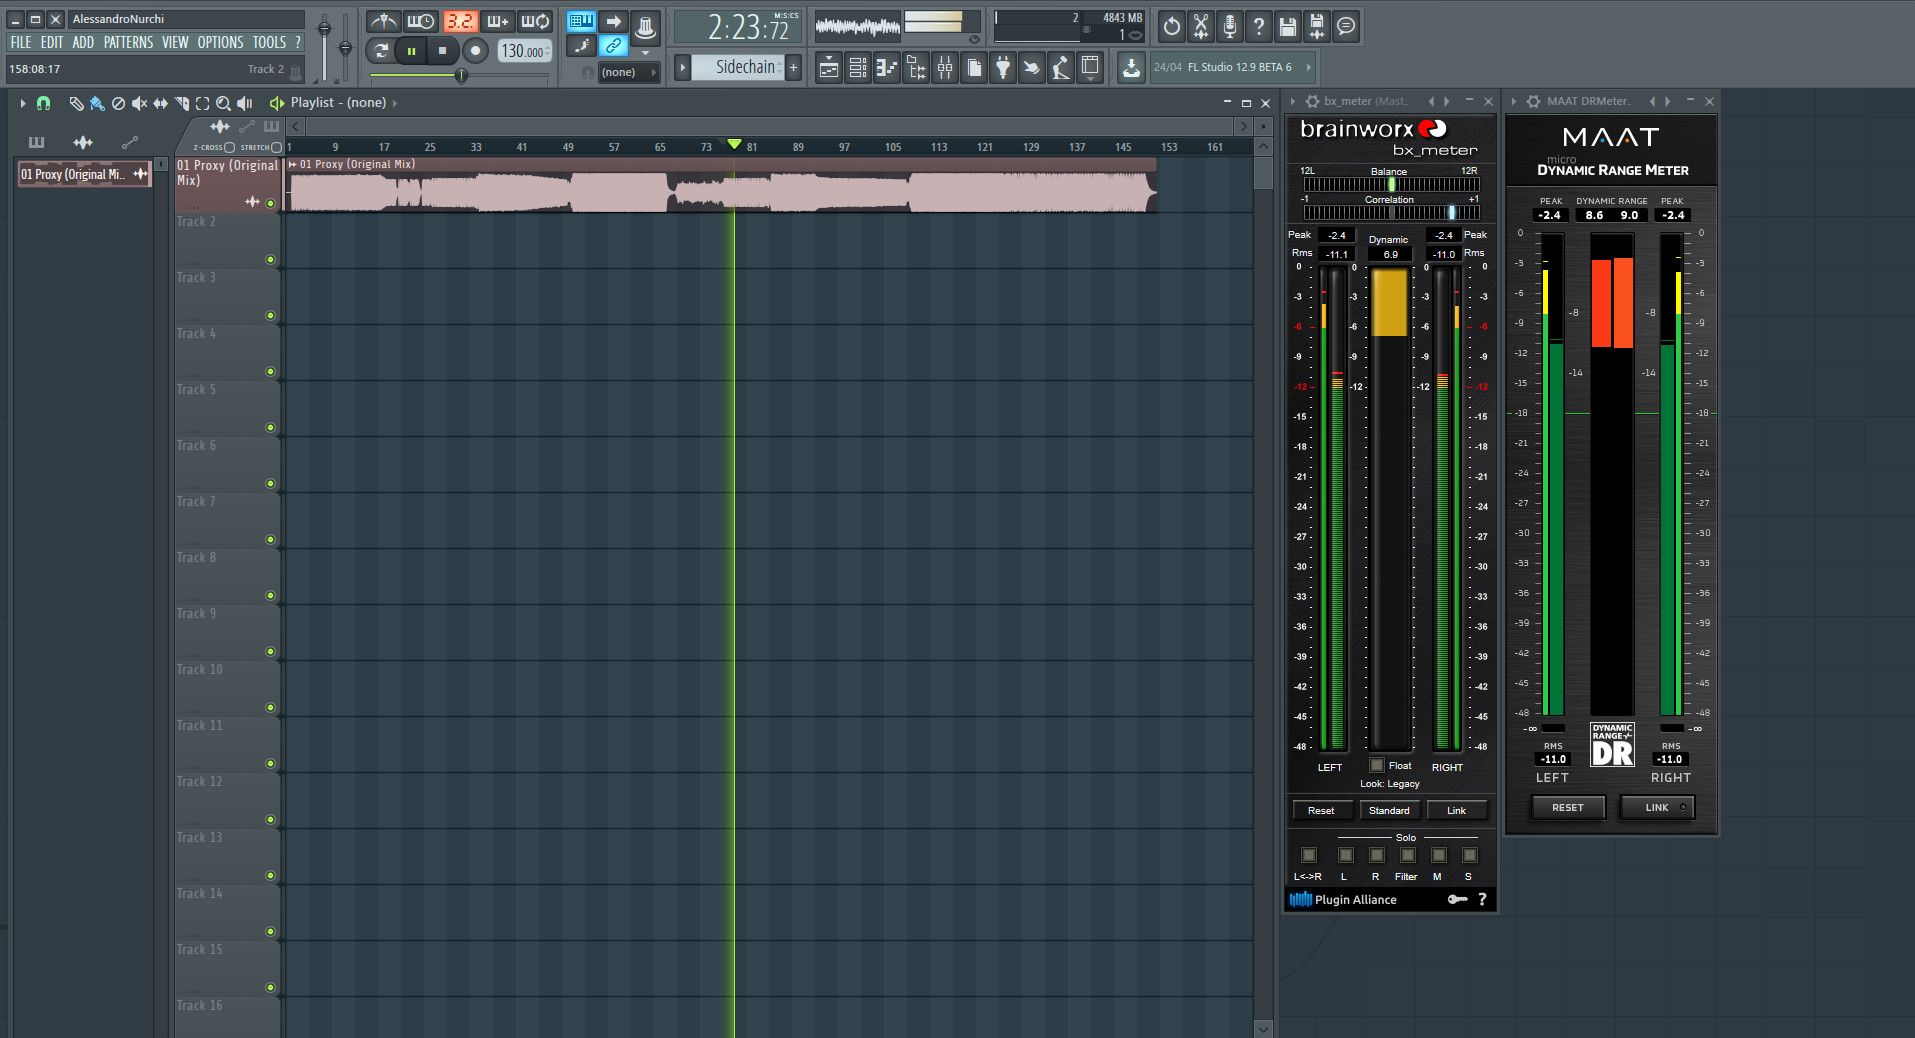
Task: Toggle the 3.2 countdown before recording
Action: click(460, 21)
